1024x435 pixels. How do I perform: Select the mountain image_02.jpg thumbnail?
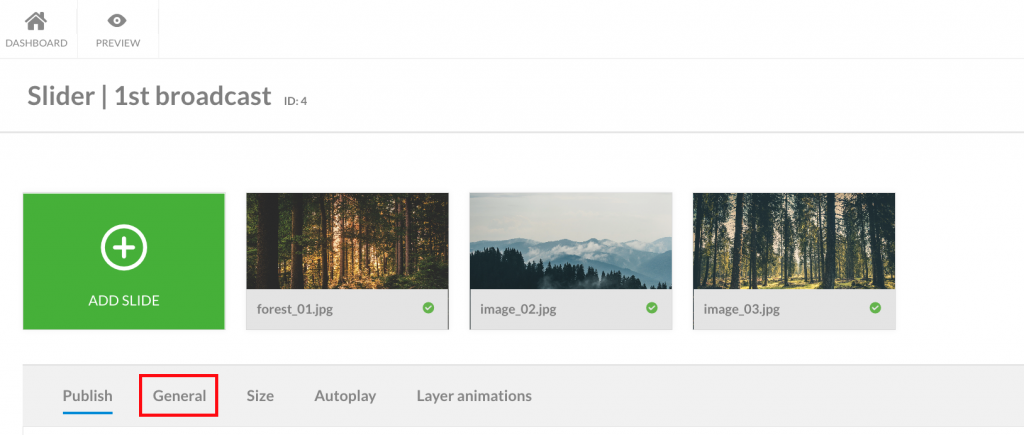(x=571, y=241)
